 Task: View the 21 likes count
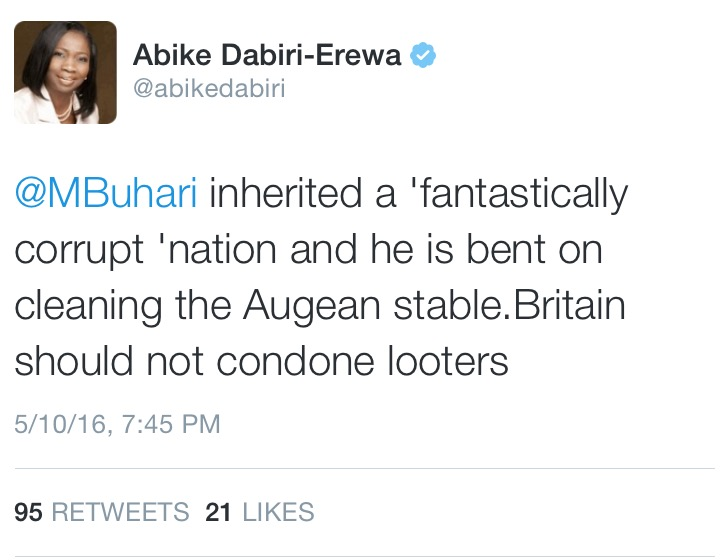(218, 512)
